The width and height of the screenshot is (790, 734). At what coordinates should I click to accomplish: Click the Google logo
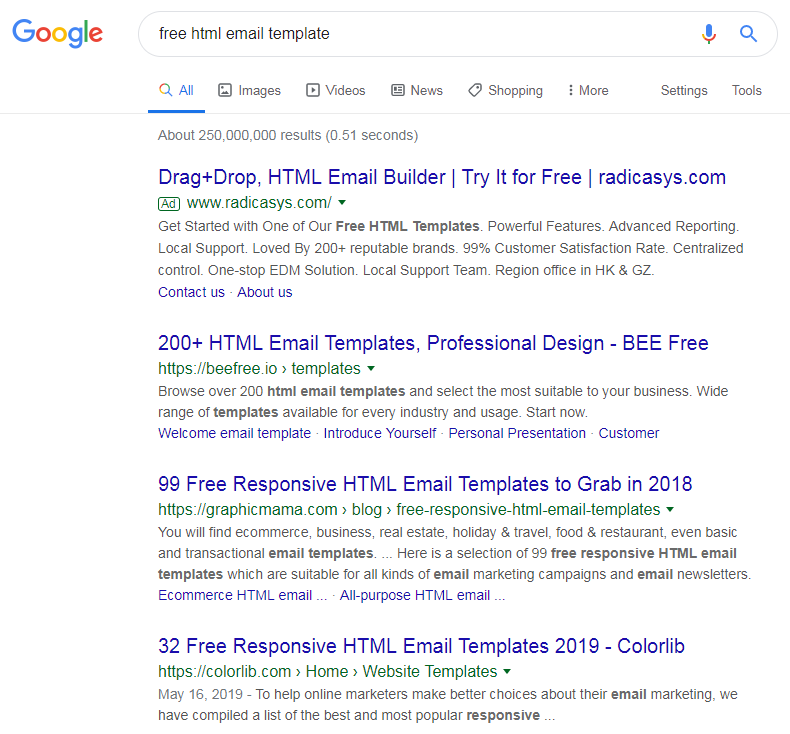57,33
